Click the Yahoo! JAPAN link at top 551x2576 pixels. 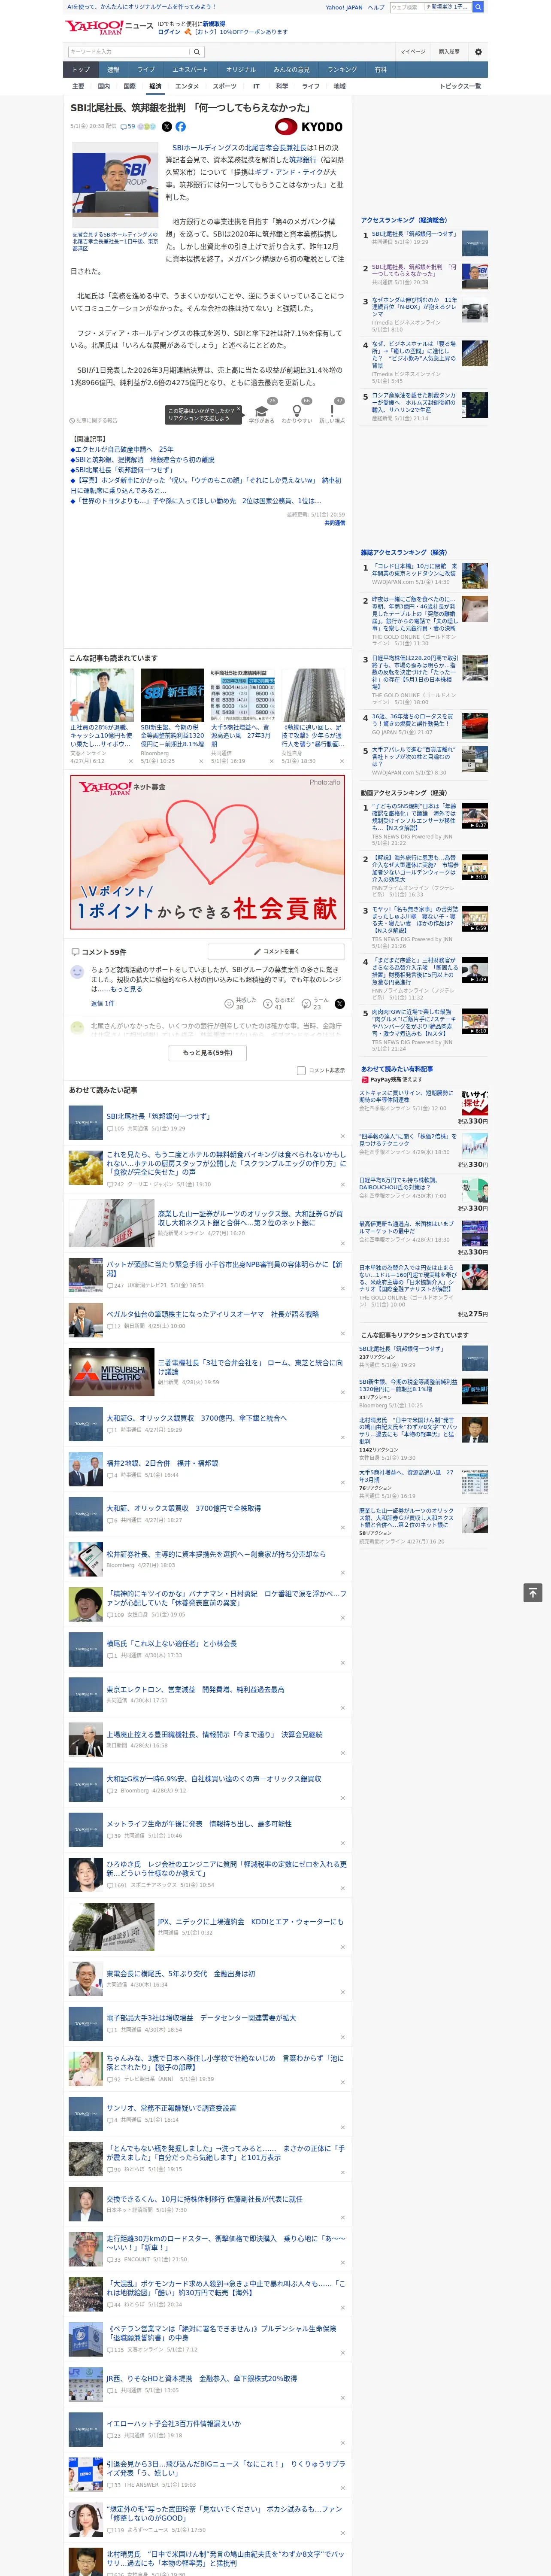click(344, 7)
